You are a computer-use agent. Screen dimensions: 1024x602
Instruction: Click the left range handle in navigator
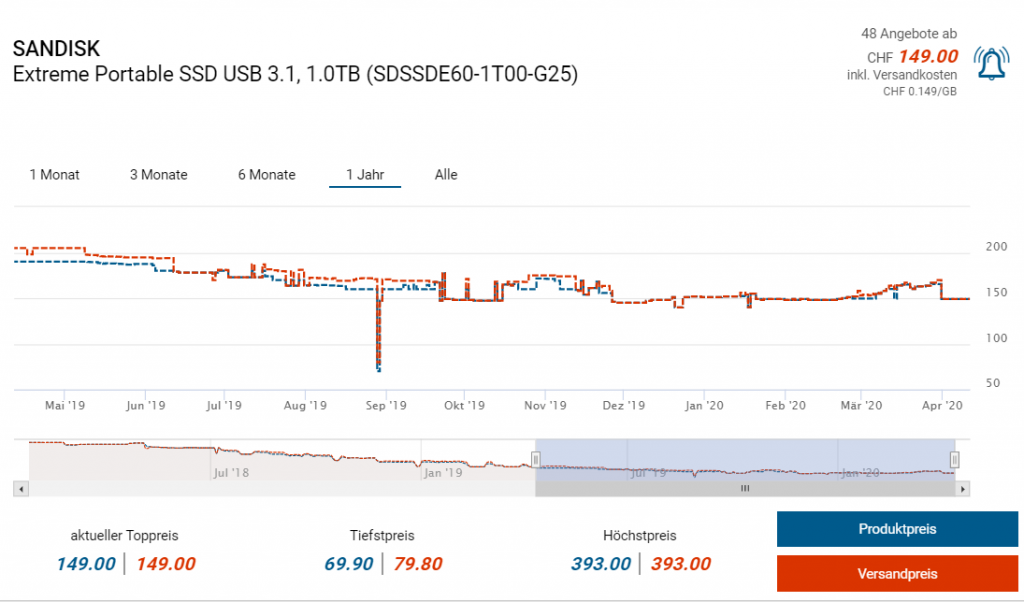pos(535,459)
